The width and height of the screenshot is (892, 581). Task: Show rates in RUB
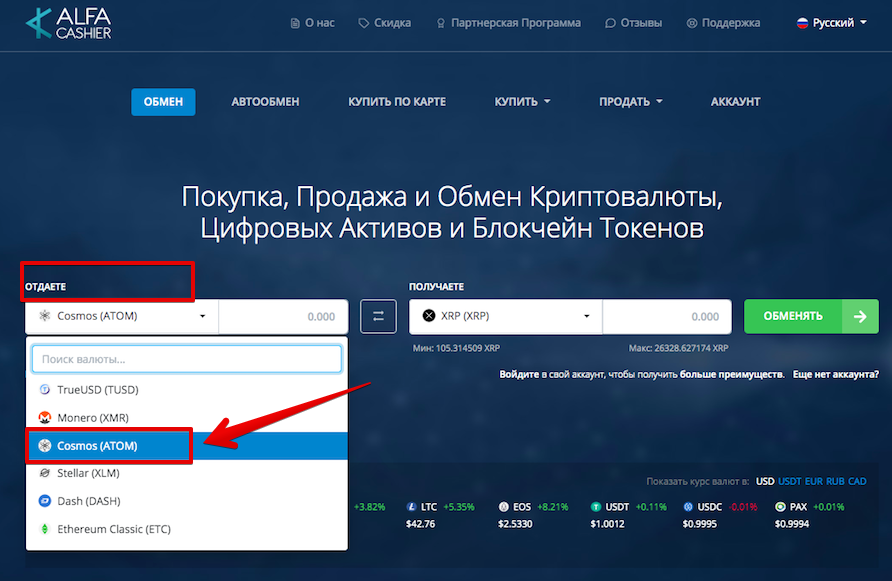(x=835, y=481)
